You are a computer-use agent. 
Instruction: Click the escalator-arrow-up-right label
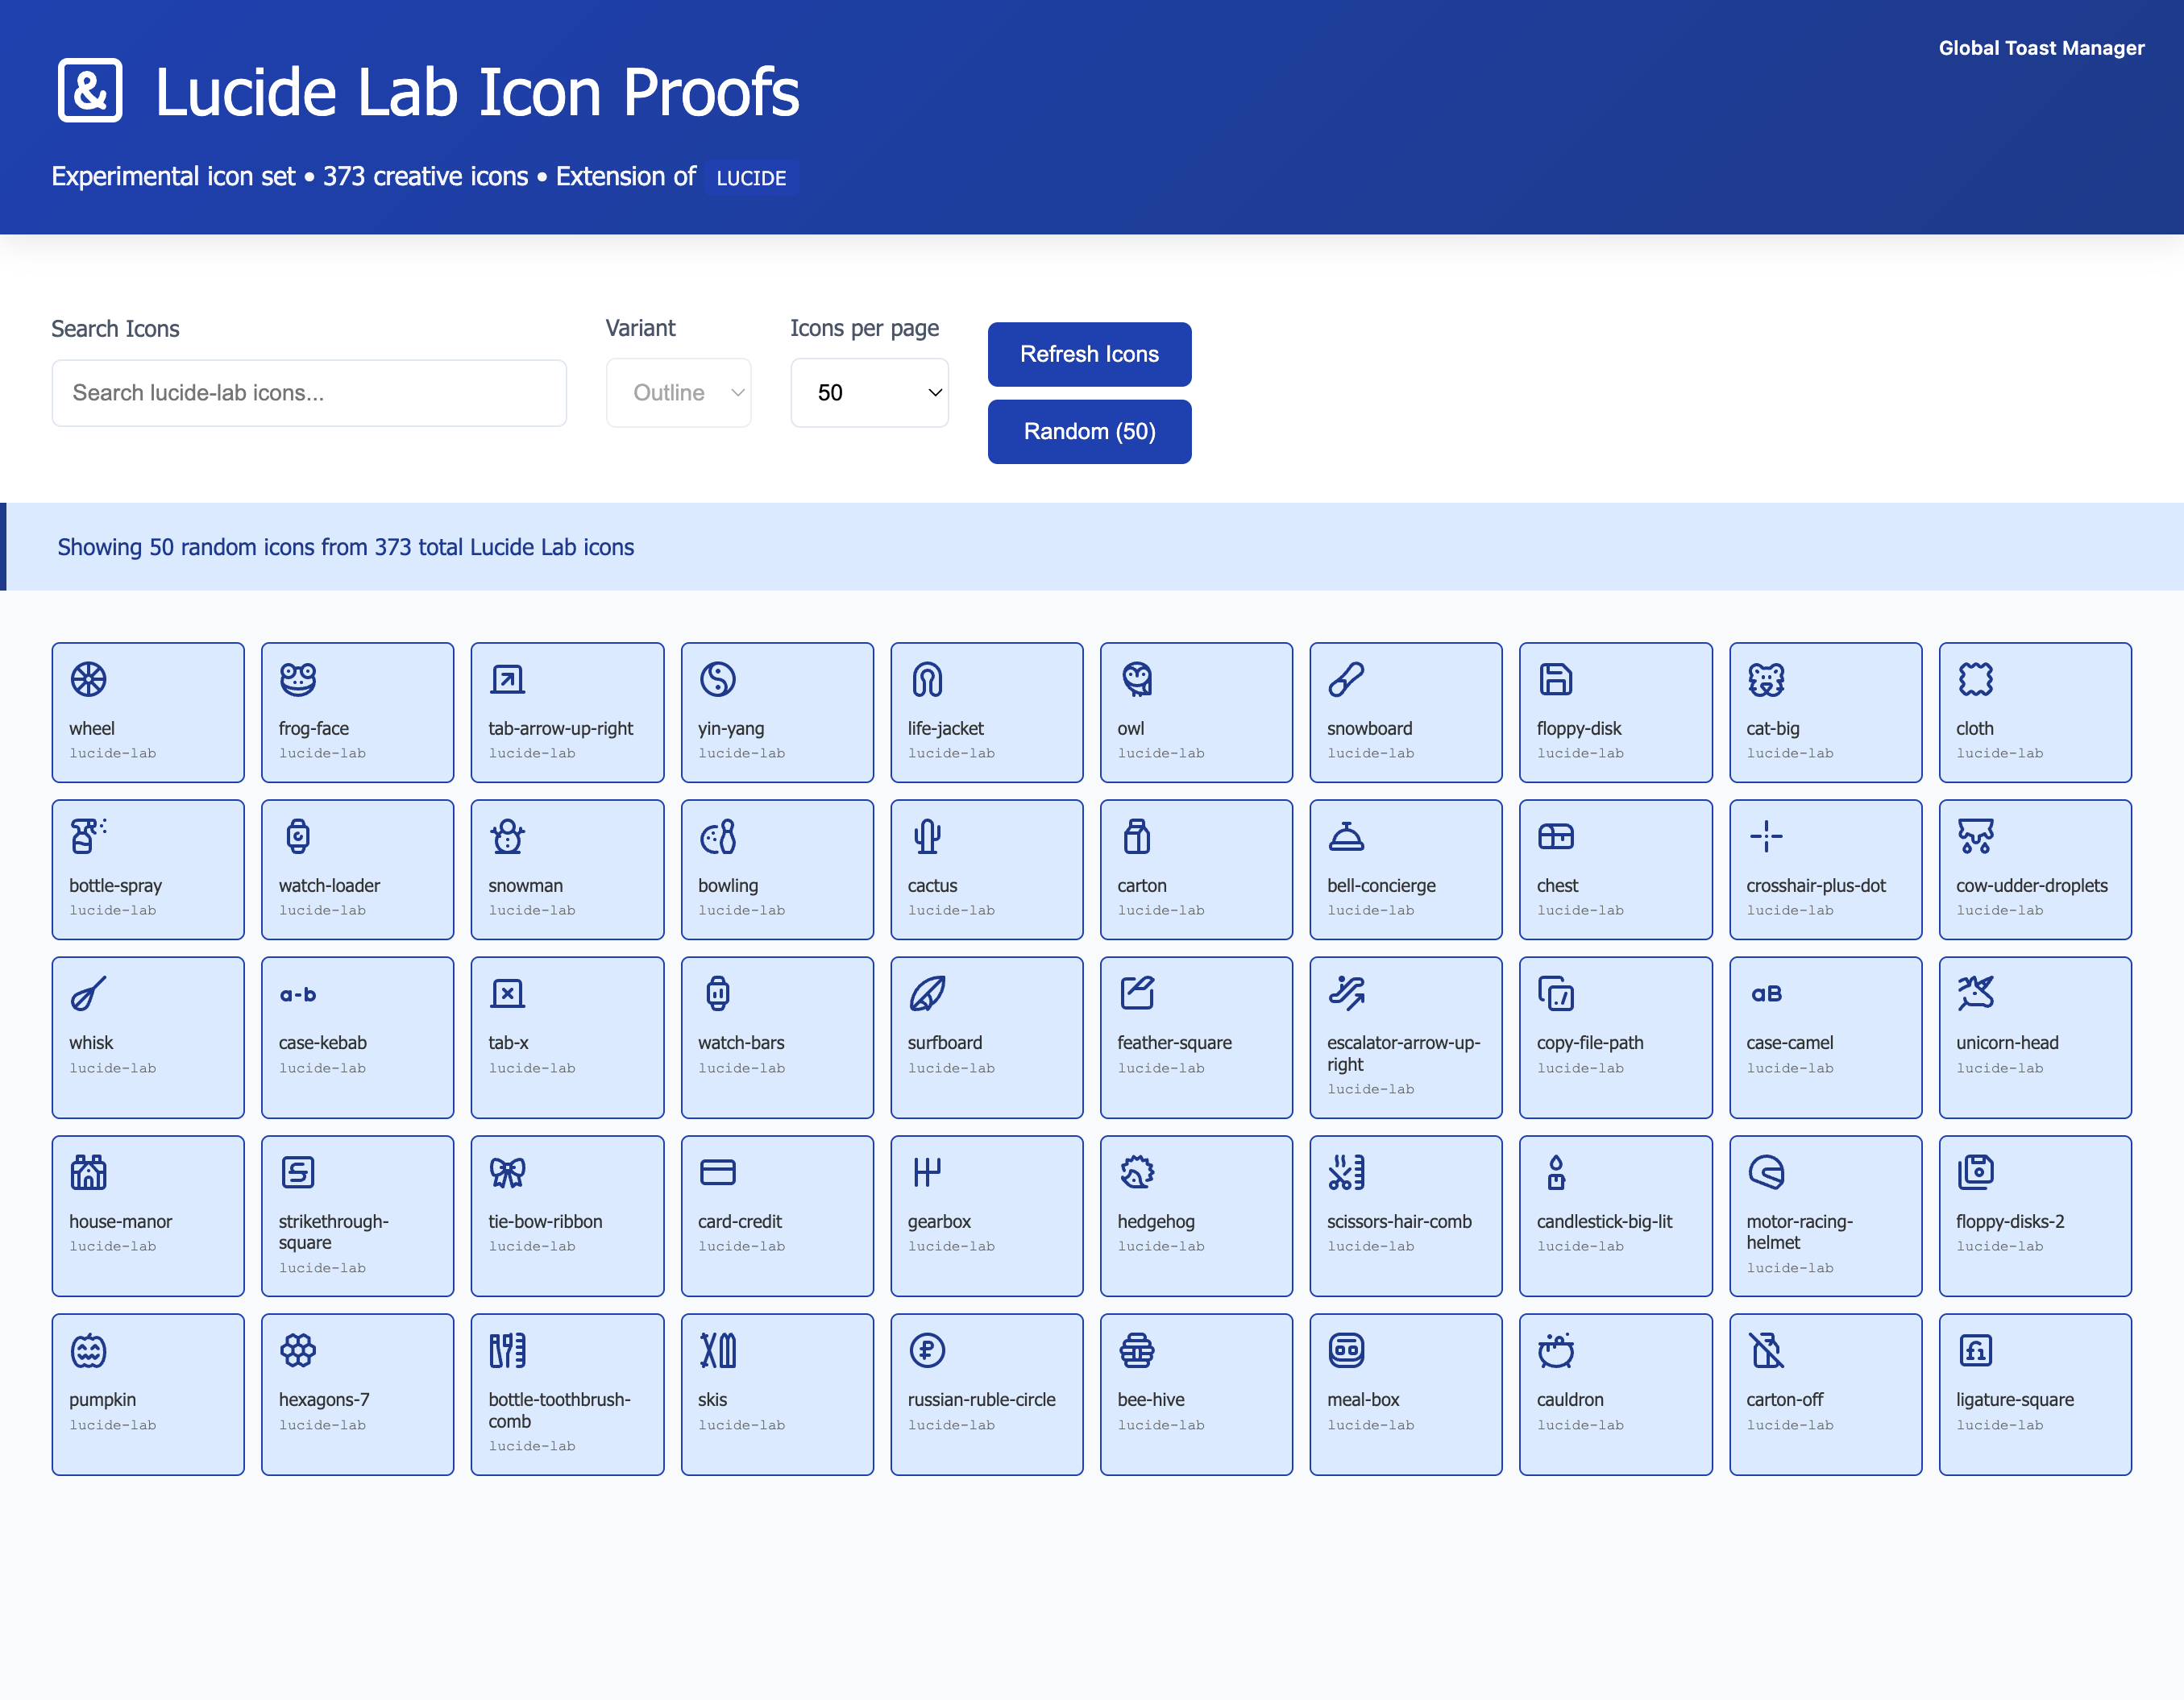(x=1403, y=1054)
